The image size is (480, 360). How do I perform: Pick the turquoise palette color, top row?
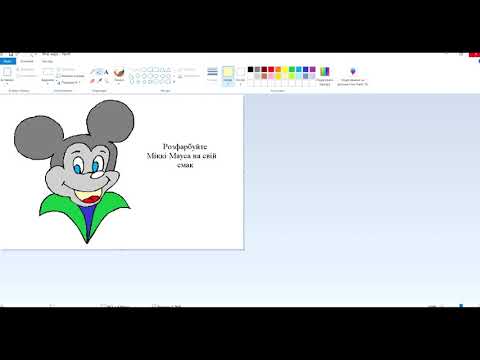click(x=299, y=69)
